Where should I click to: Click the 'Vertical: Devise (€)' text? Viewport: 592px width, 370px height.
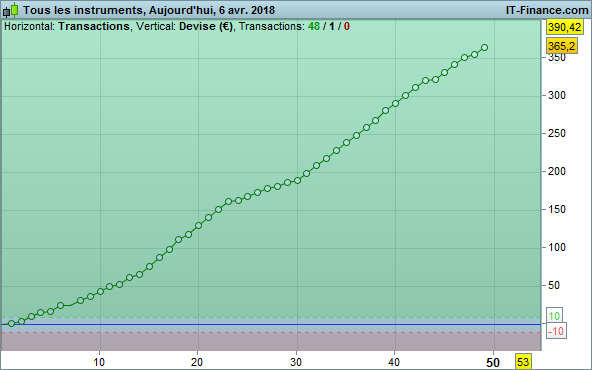coord(184,26)
